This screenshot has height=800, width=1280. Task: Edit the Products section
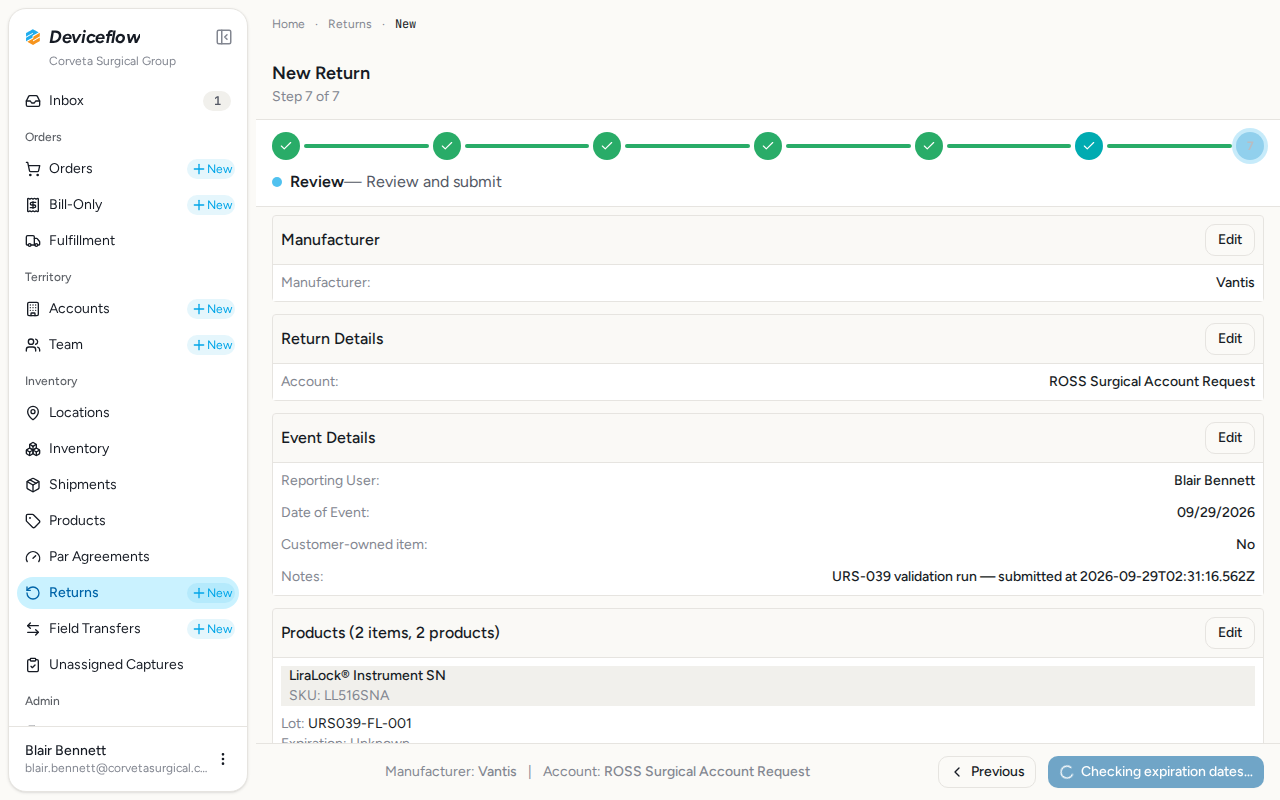point(1229,633)
